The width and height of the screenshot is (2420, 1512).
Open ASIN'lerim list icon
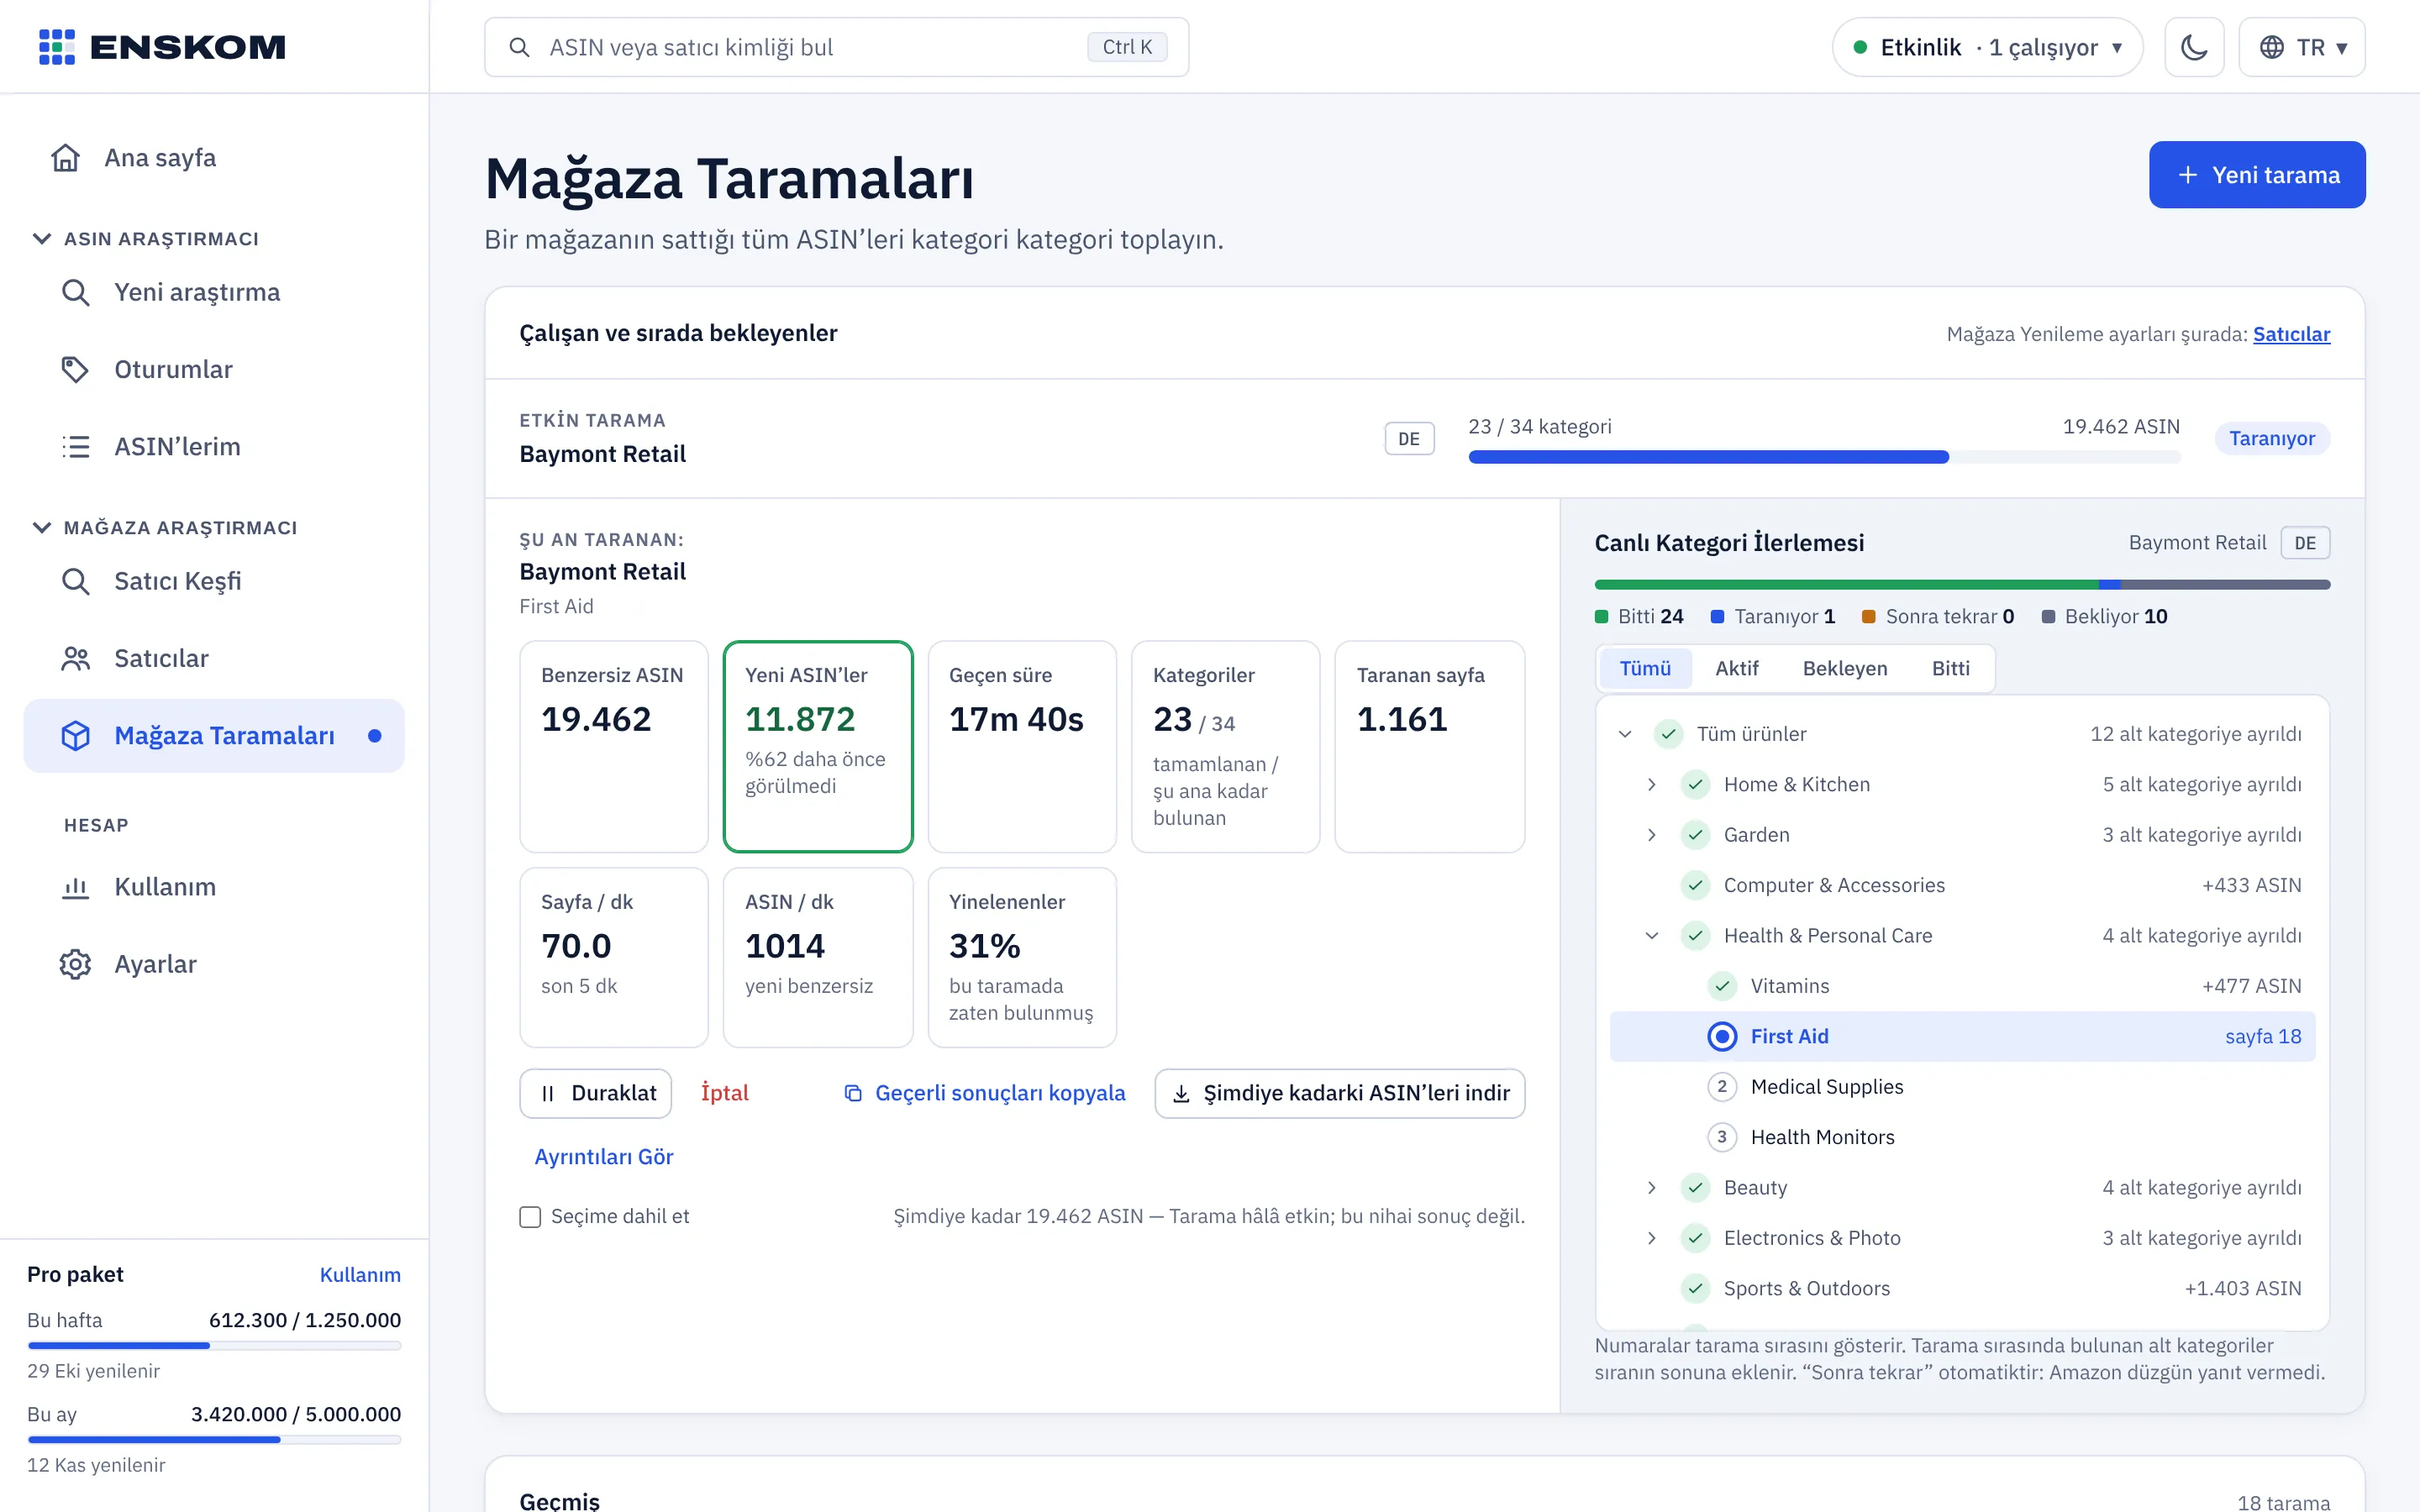click(x=75, y=446)
